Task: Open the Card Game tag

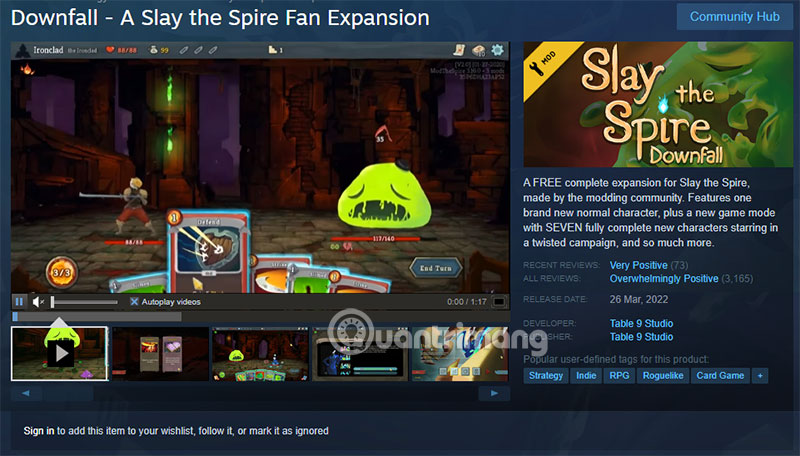Action: pos(720,376)
